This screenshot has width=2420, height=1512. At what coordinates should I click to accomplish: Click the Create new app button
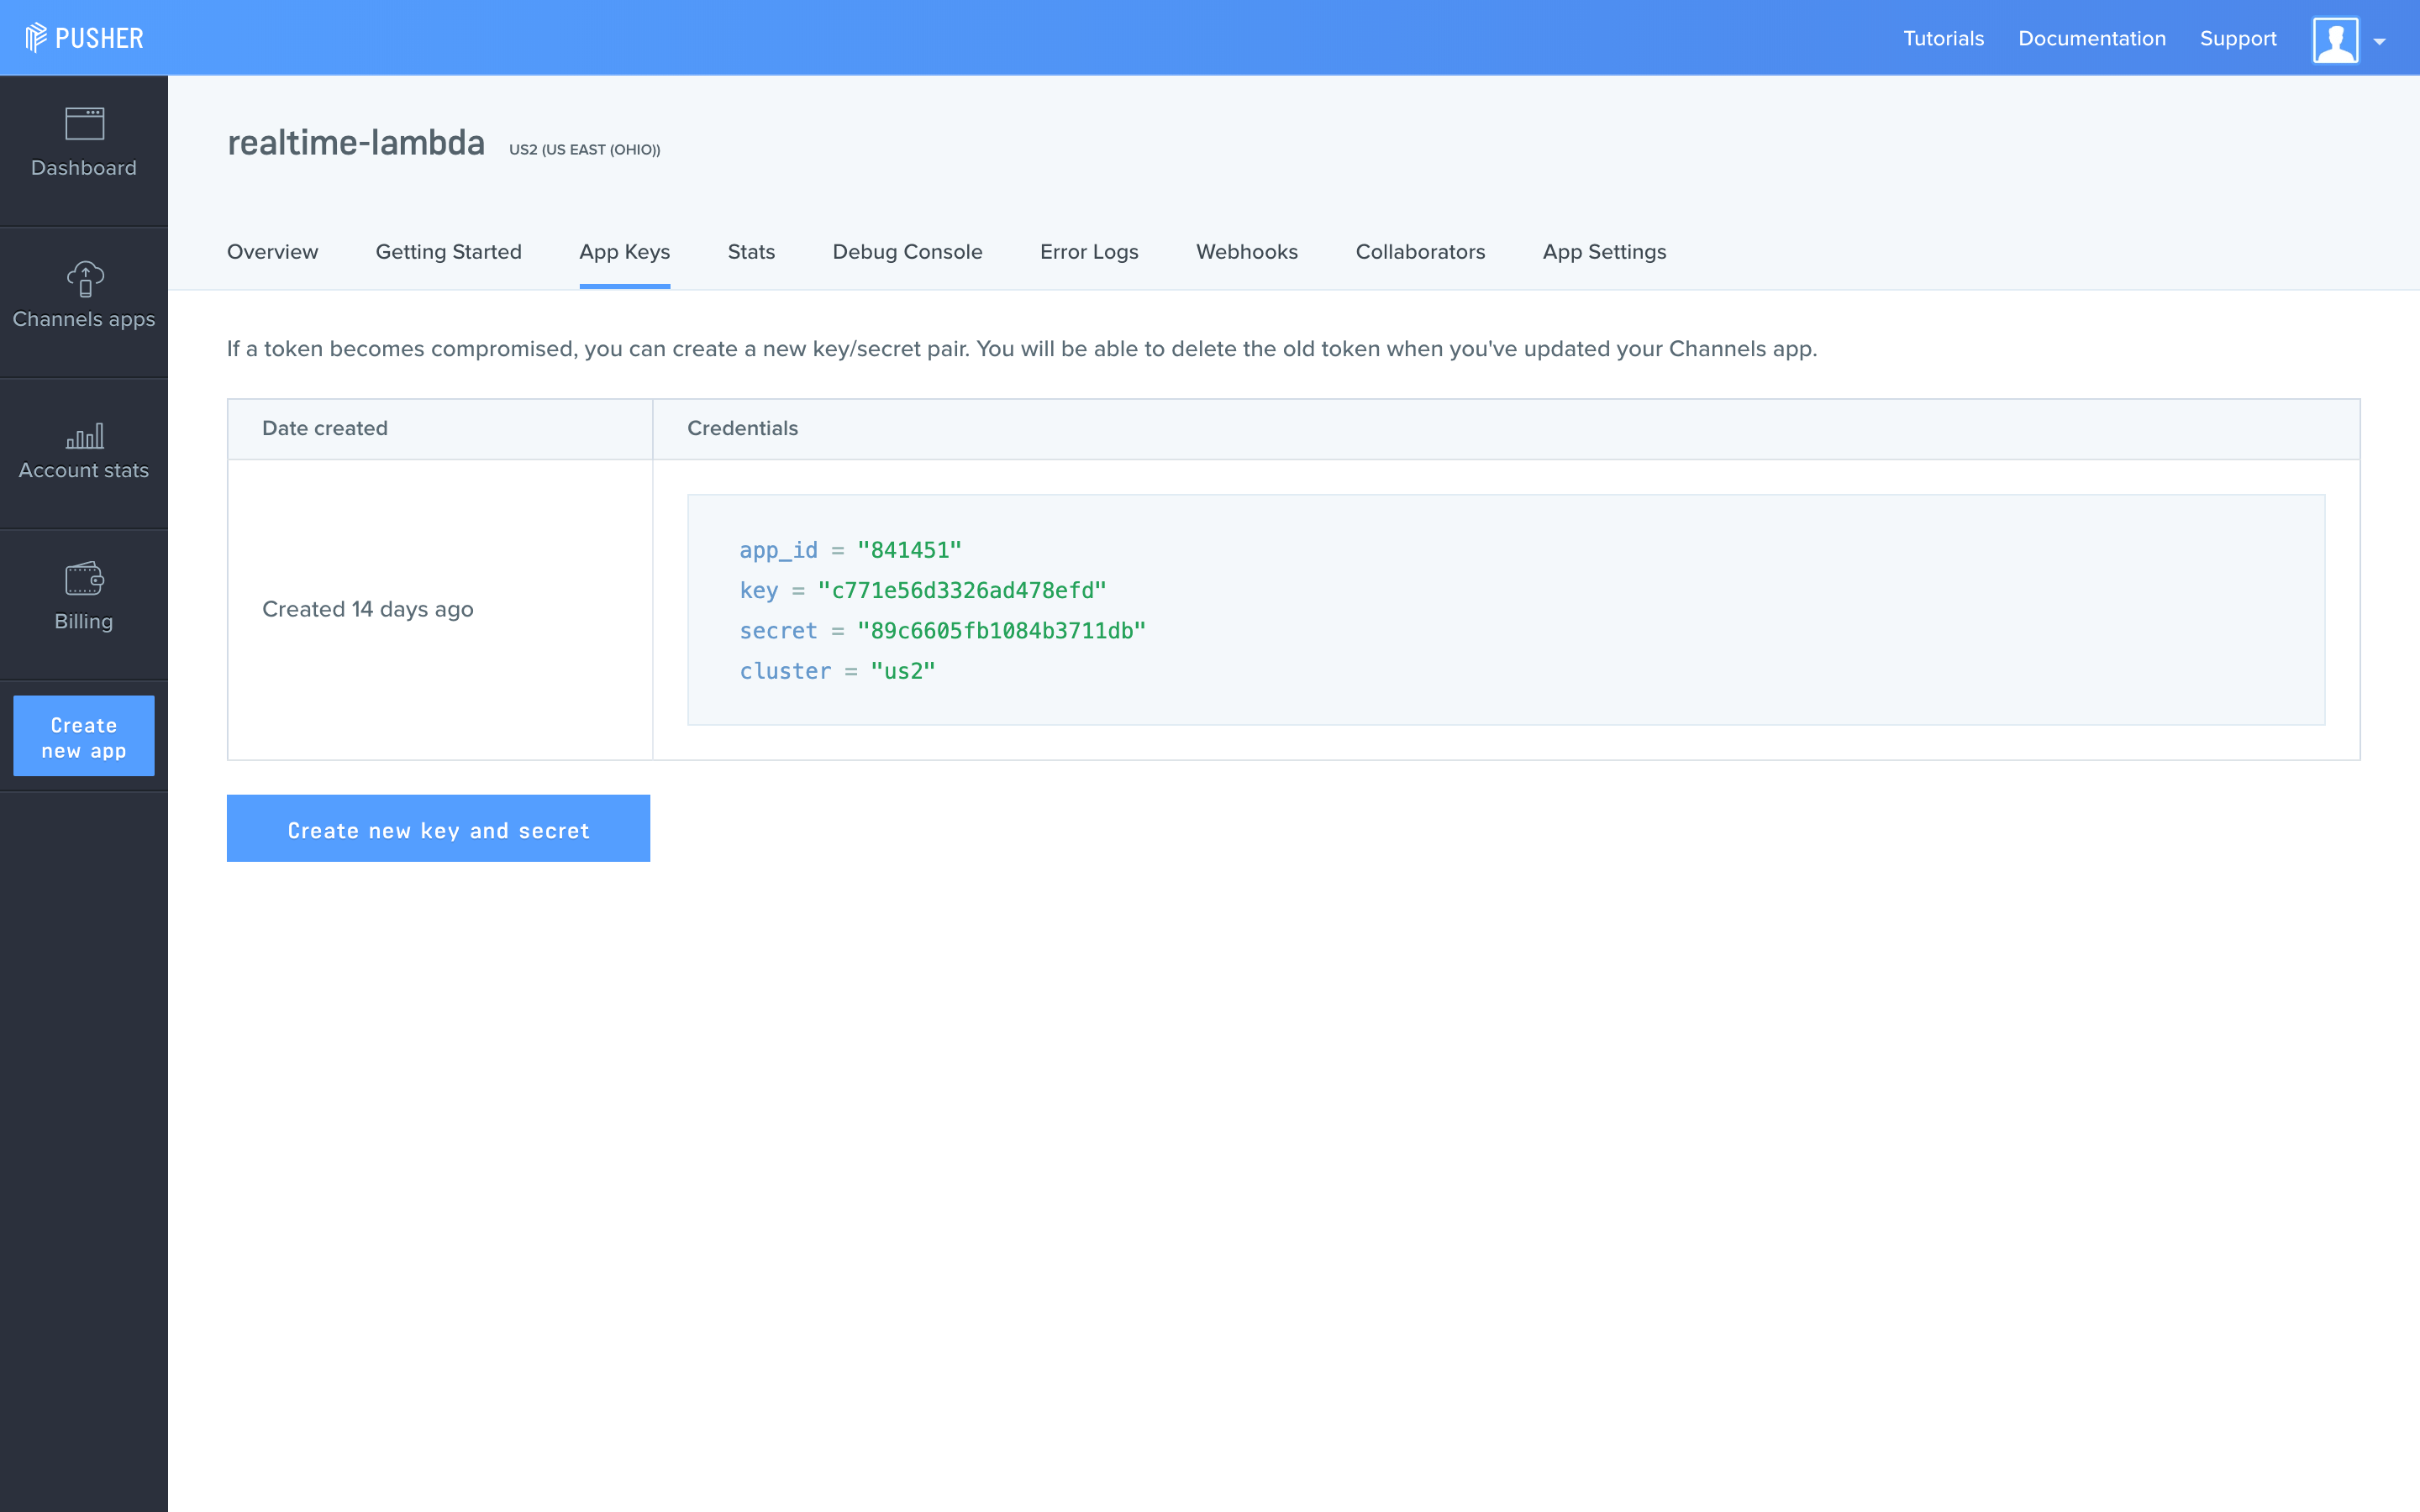84,736
